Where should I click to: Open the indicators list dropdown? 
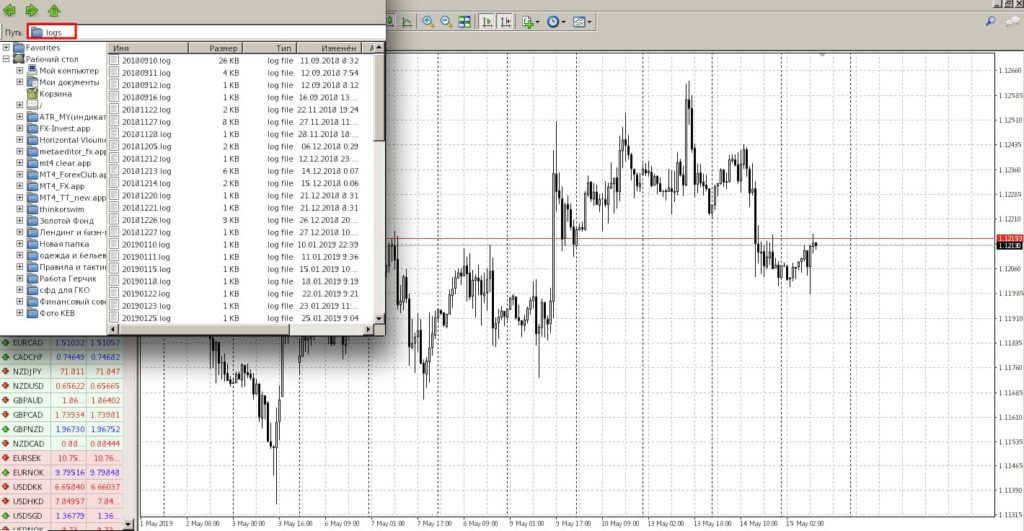pyautogui.click(x=530, y=21)
